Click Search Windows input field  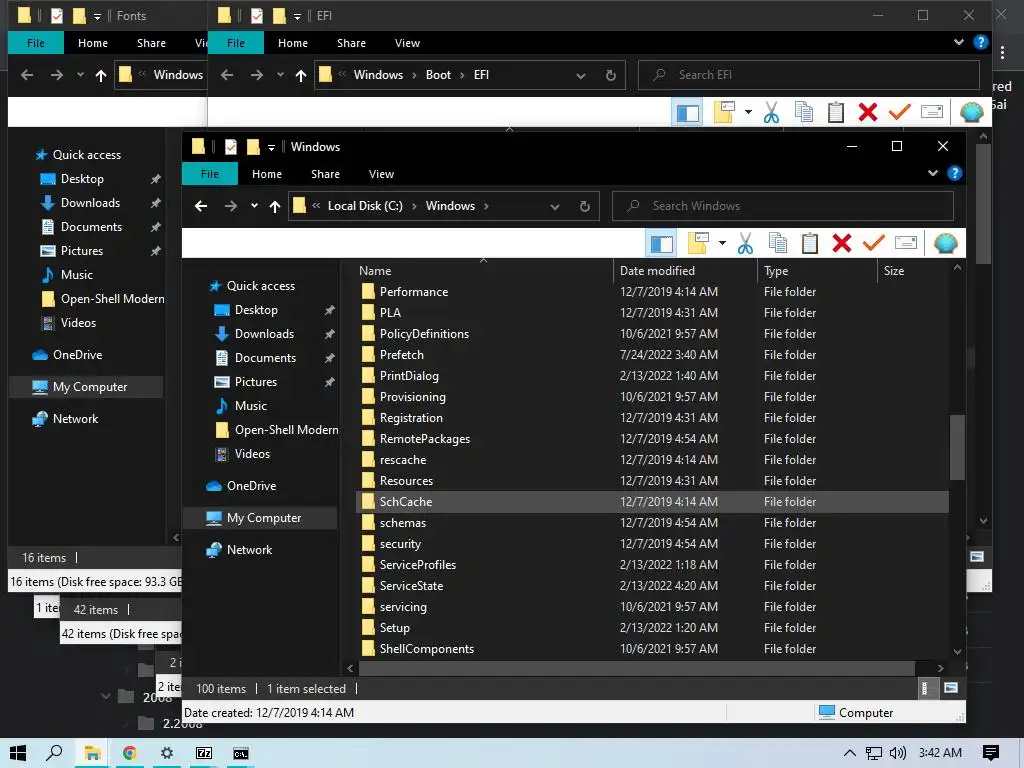click(782, 206)
